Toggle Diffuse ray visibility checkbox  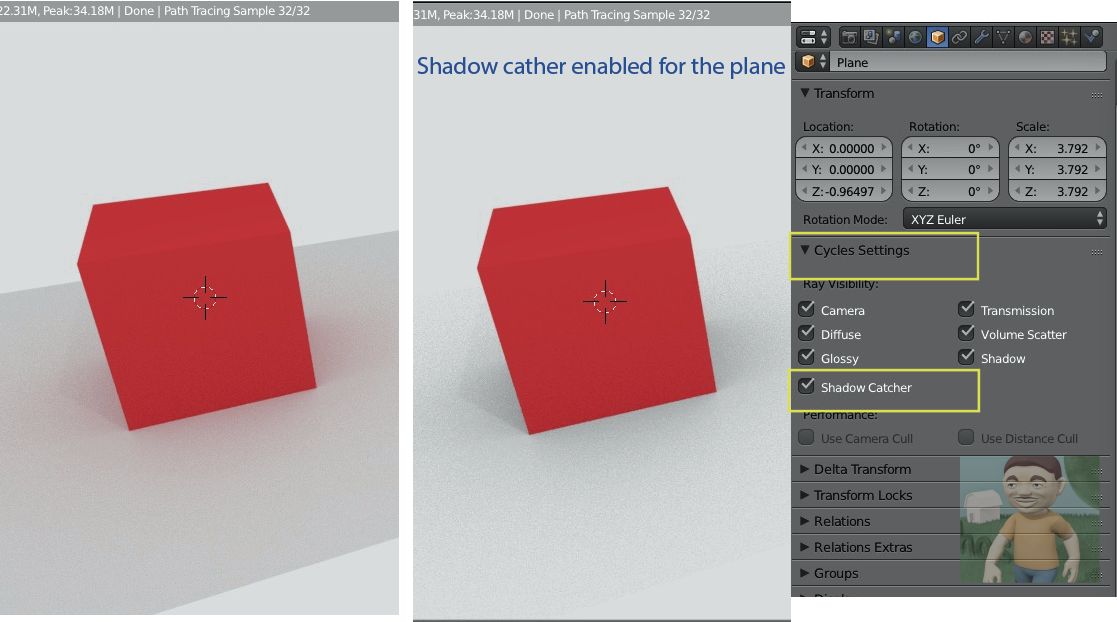(x=806, y=333)
